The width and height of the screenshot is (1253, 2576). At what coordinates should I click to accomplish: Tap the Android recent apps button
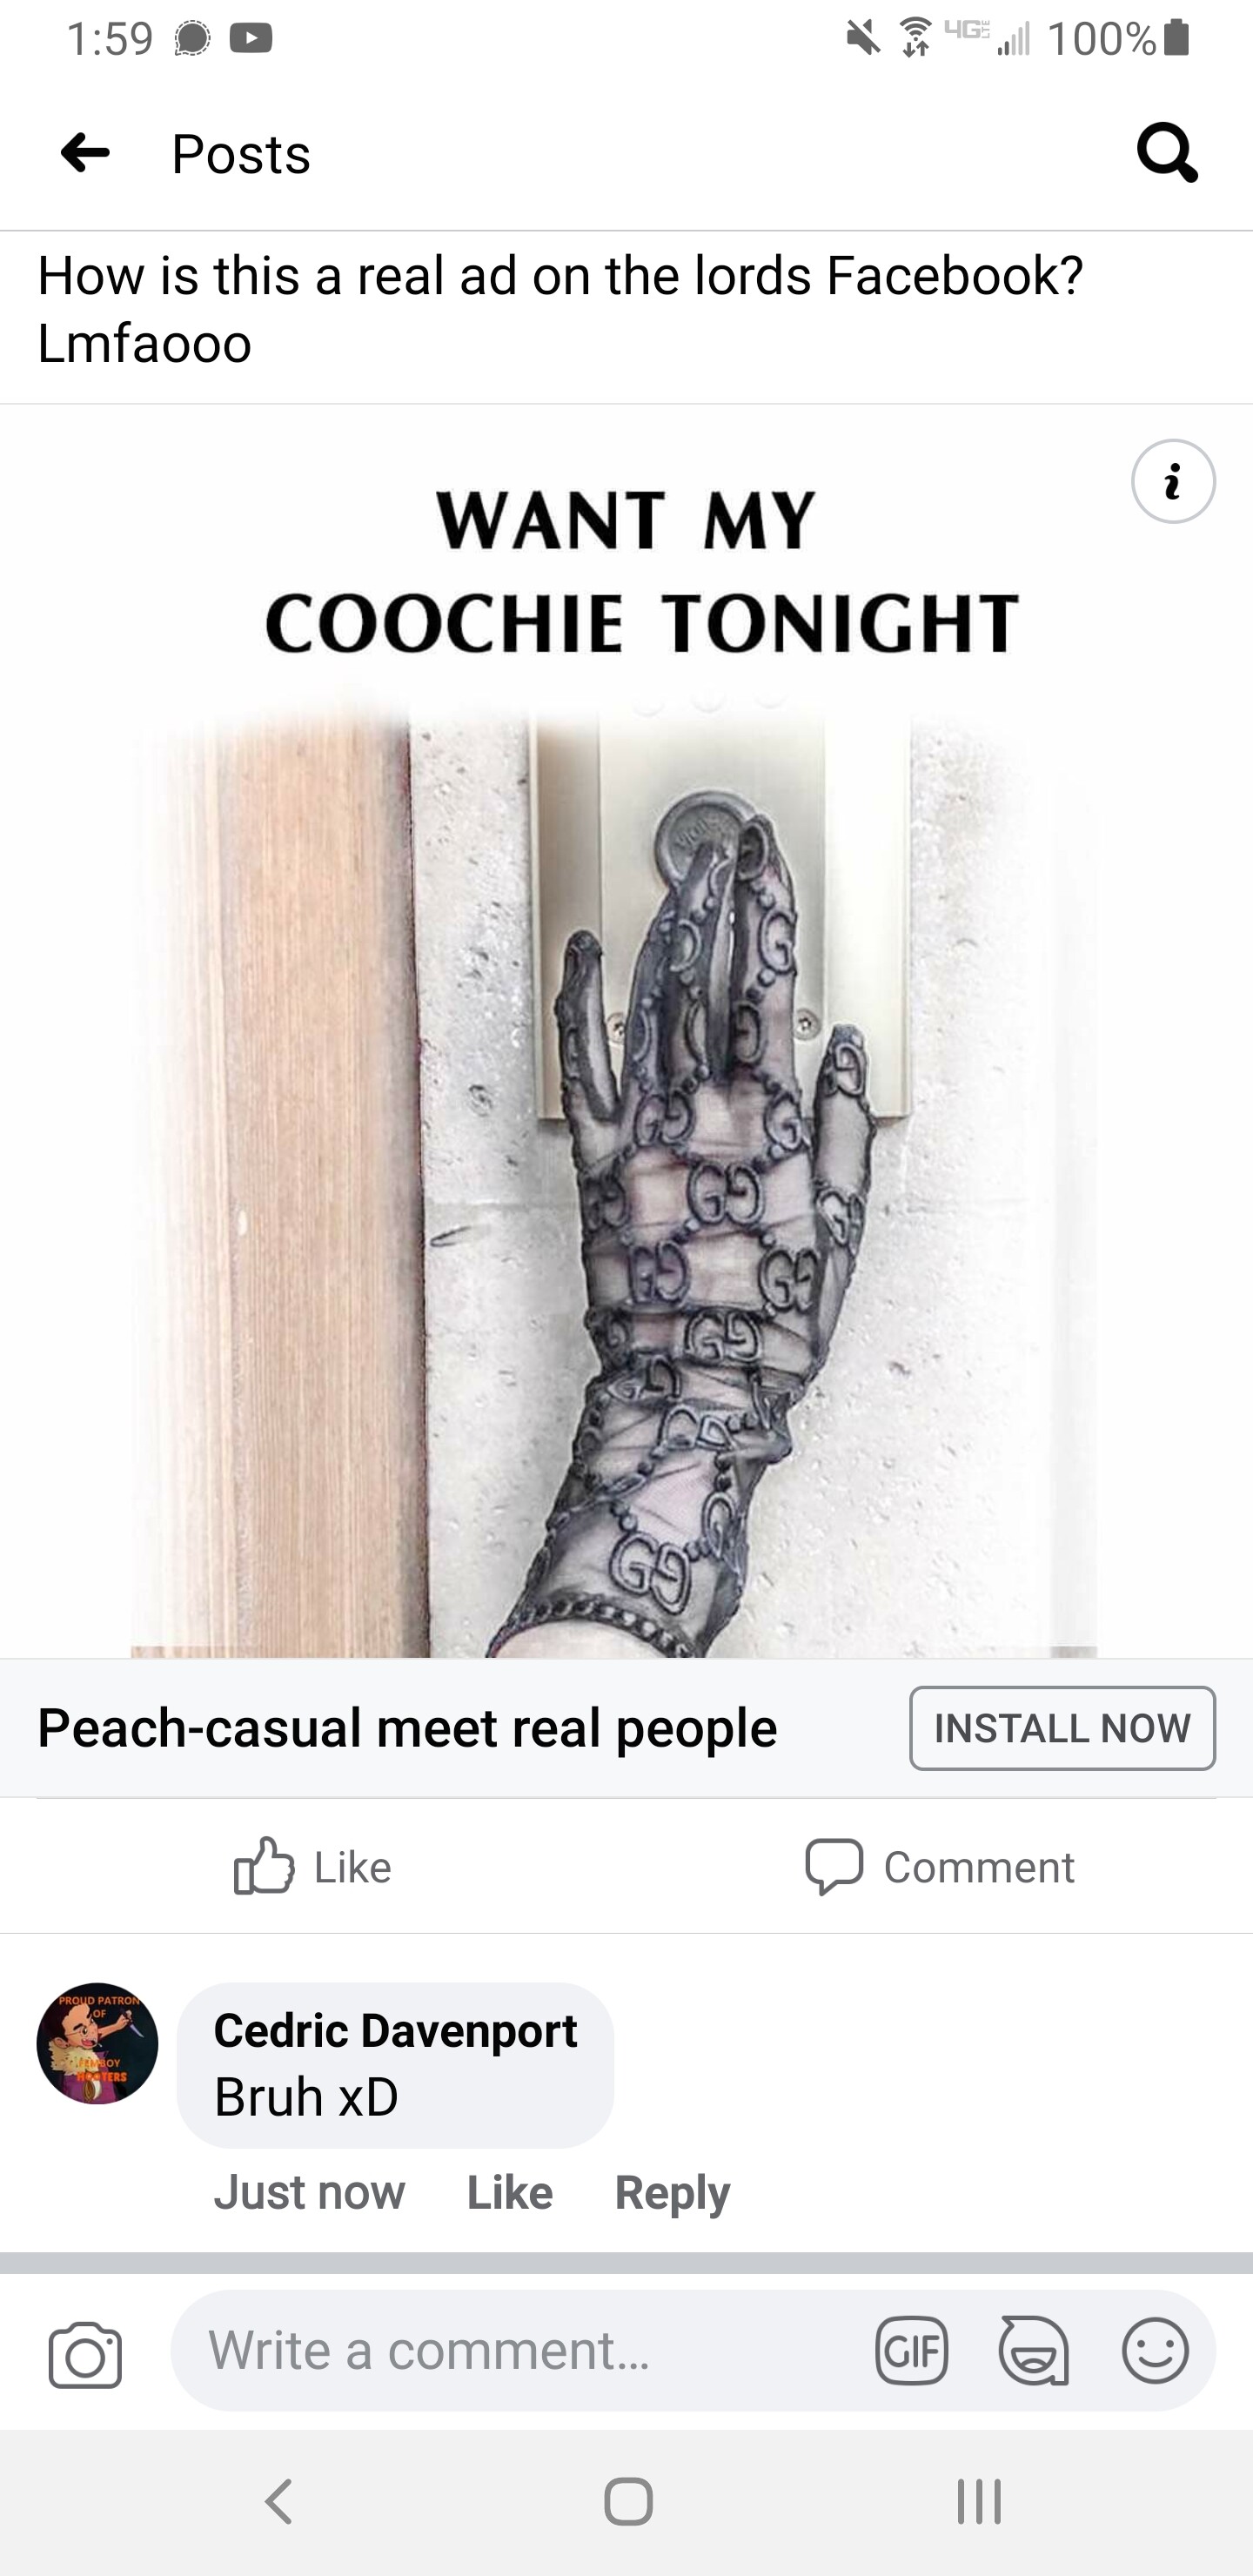[978, 2502]
